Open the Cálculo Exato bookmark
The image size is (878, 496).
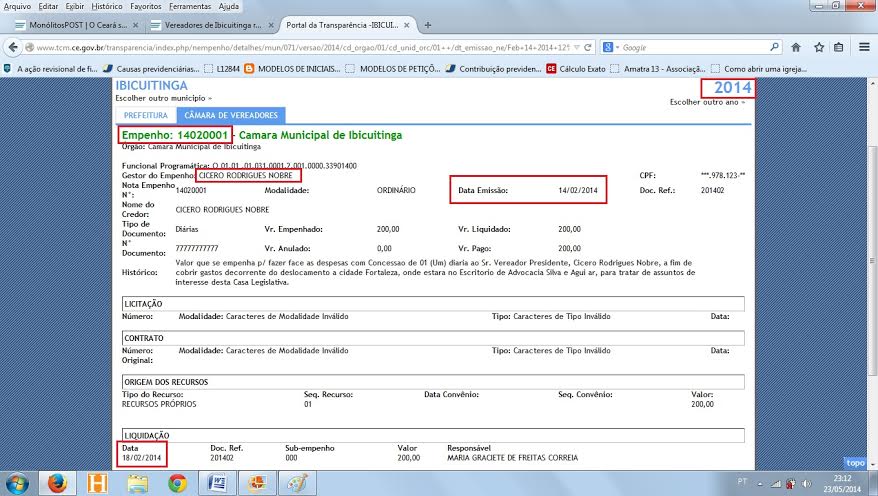coord(593,69)
